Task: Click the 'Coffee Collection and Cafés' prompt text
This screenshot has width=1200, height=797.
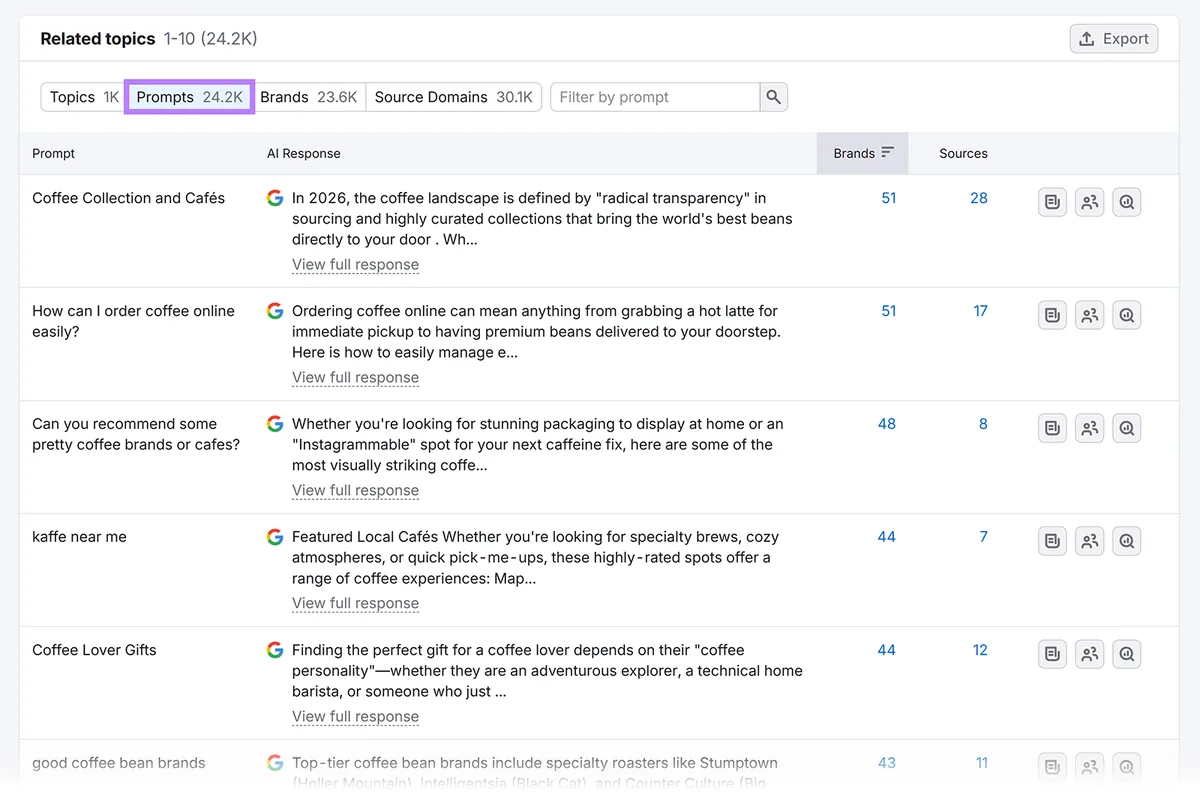Action: (x=128, y=198)
